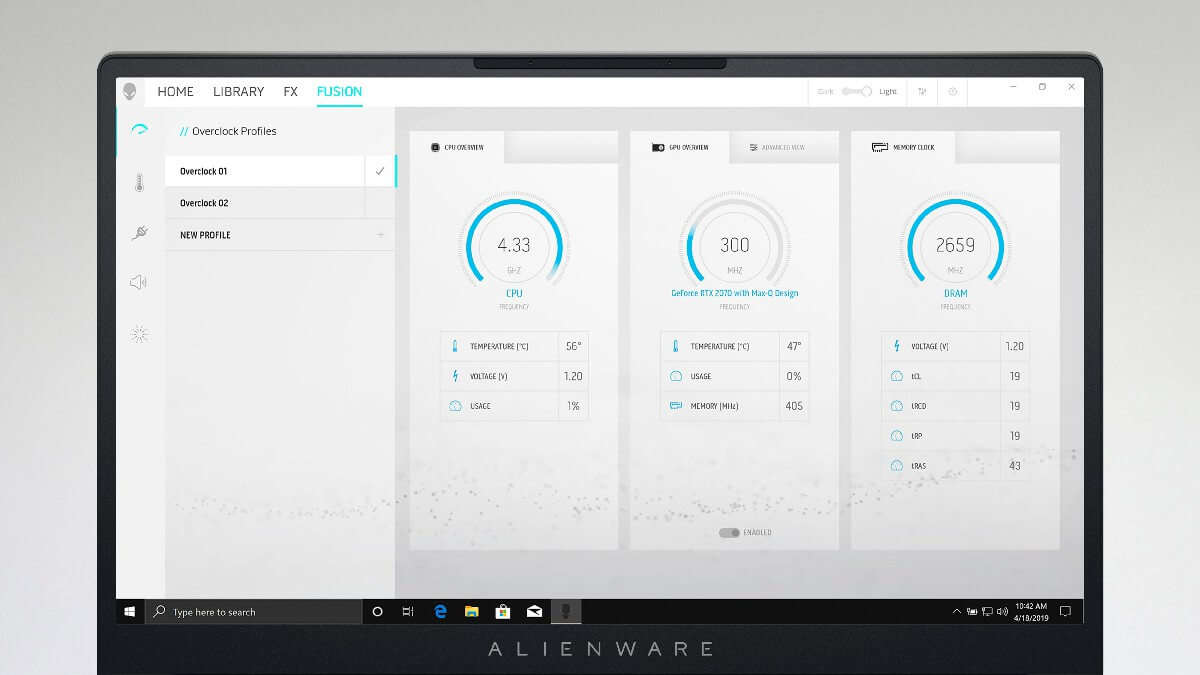Open Task View on the taskbar

click(407, 611)
